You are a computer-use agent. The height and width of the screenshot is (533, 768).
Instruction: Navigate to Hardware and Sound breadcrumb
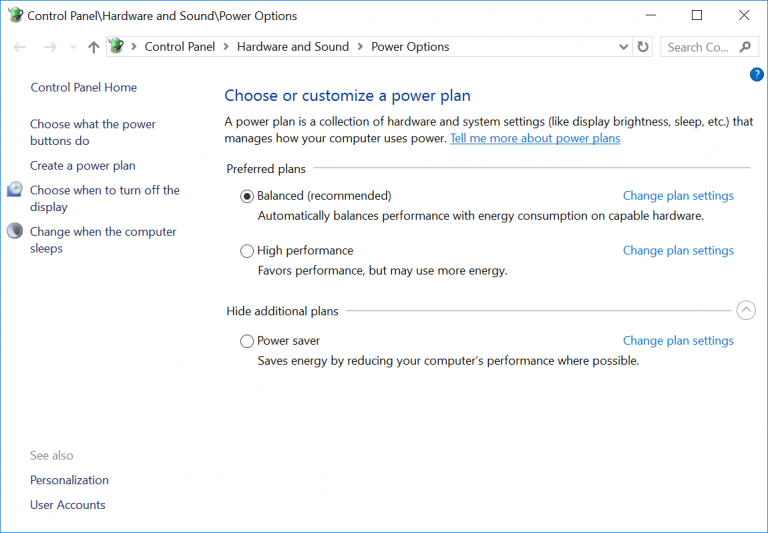click(x=292, y=47)
